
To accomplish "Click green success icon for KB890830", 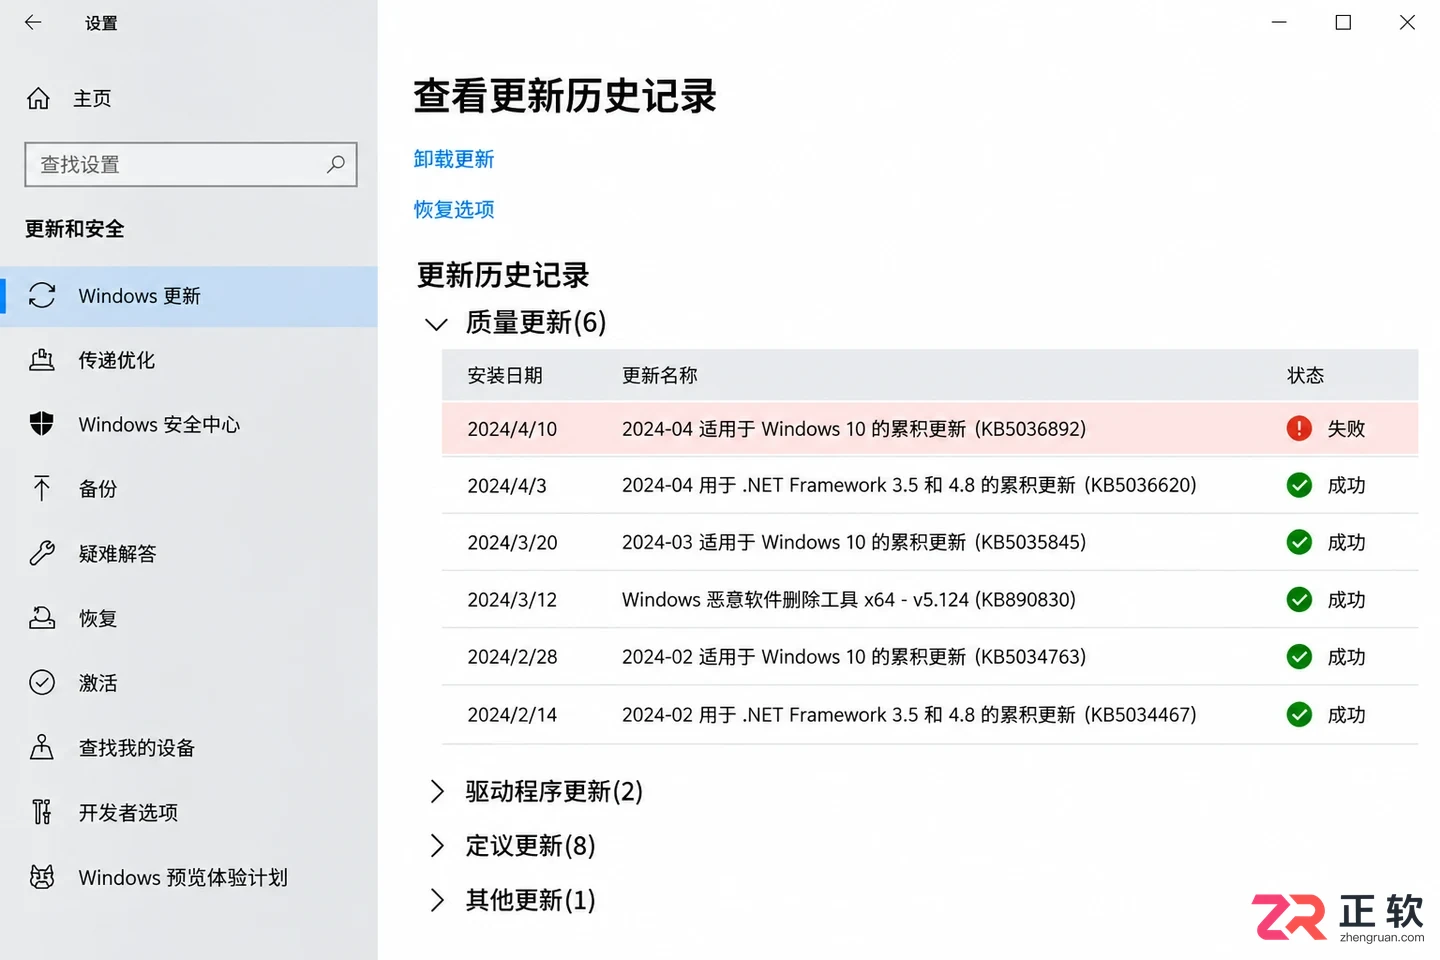I will point(1299,599).
